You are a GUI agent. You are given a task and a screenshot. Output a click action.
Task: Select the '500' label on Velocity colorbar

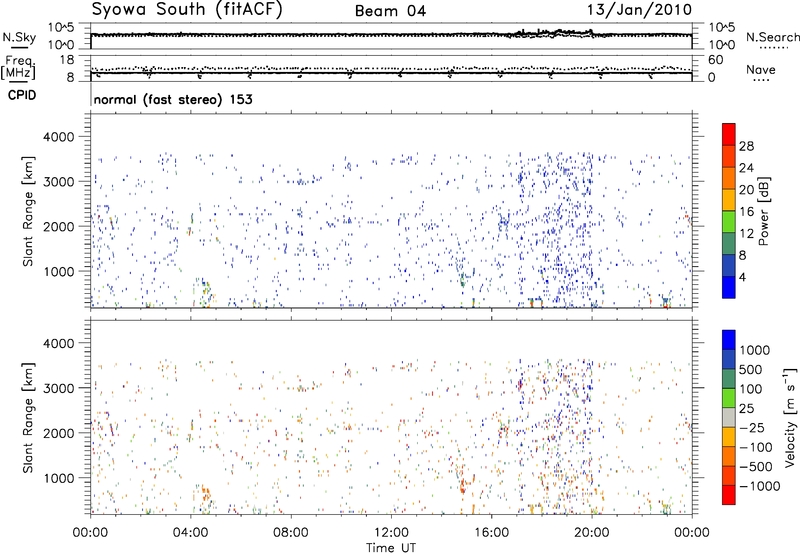click(750, 369)
